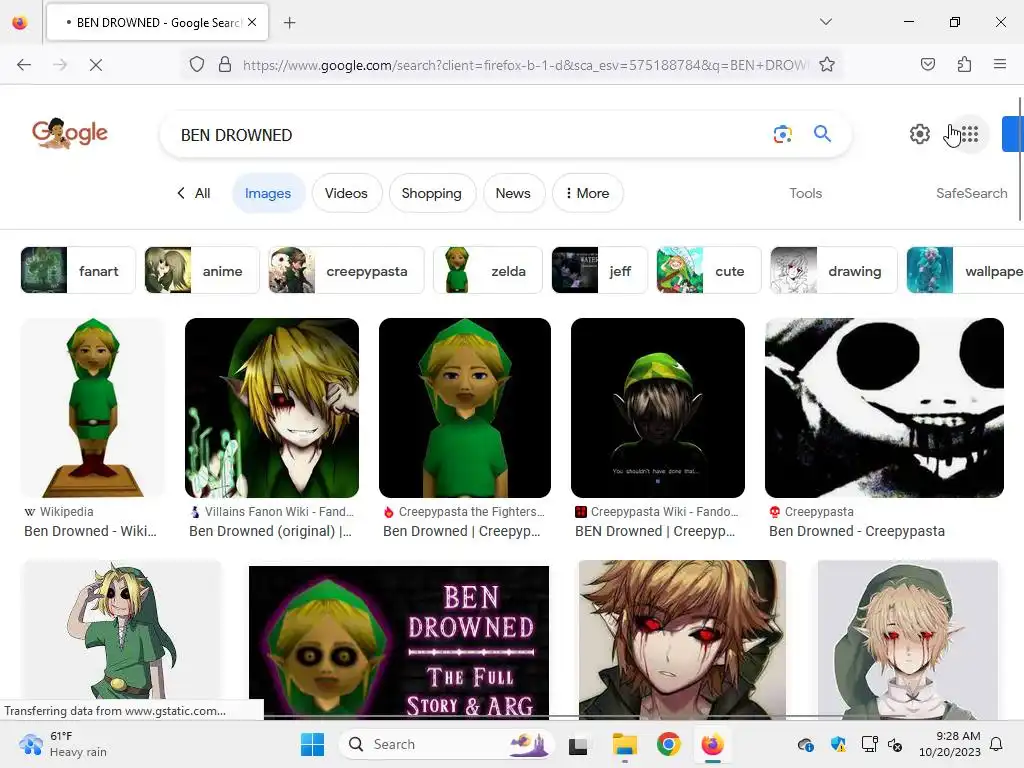Open the weather widget showing Heavy rain

(63, 744)
